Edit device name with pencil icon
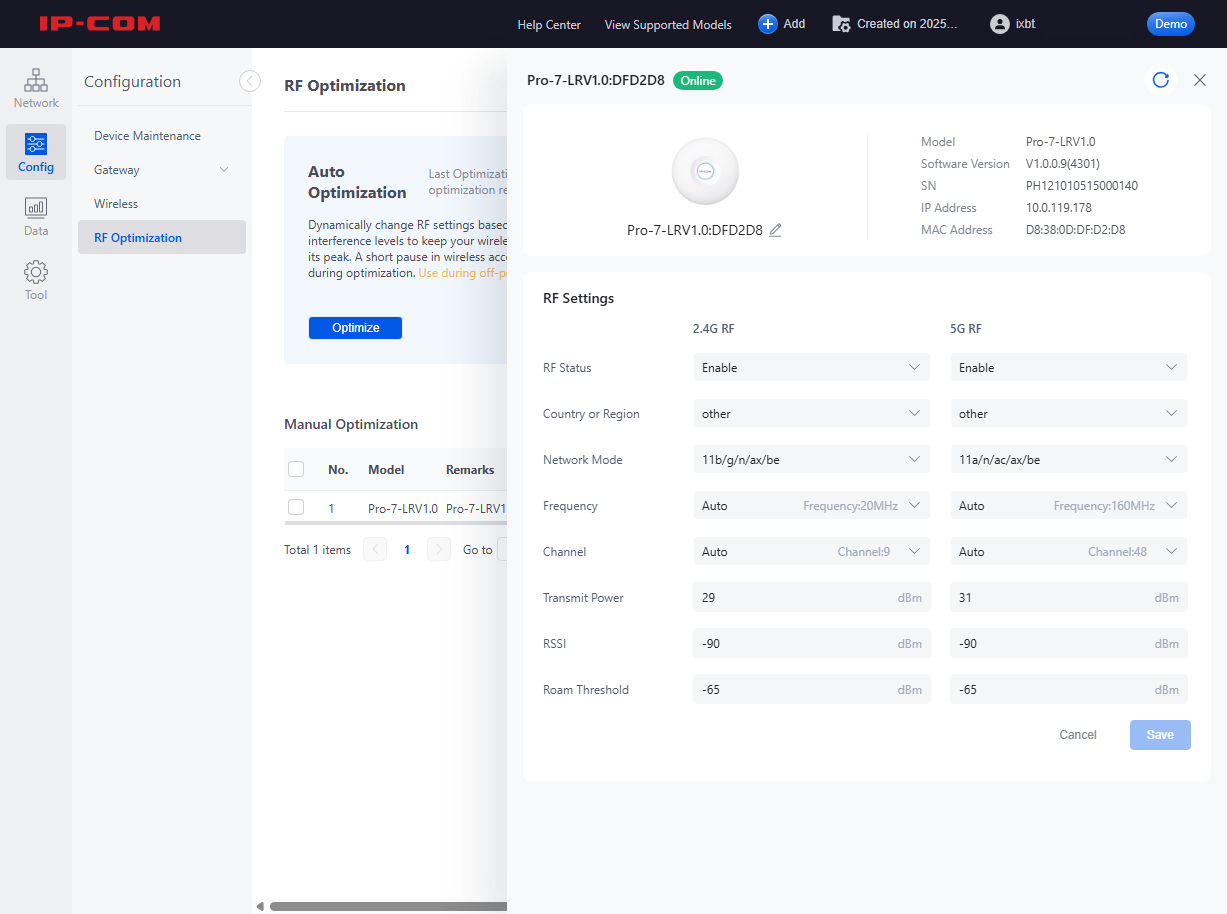The height and width of the screenshot is (914, 1227). (x=775, y=230)
